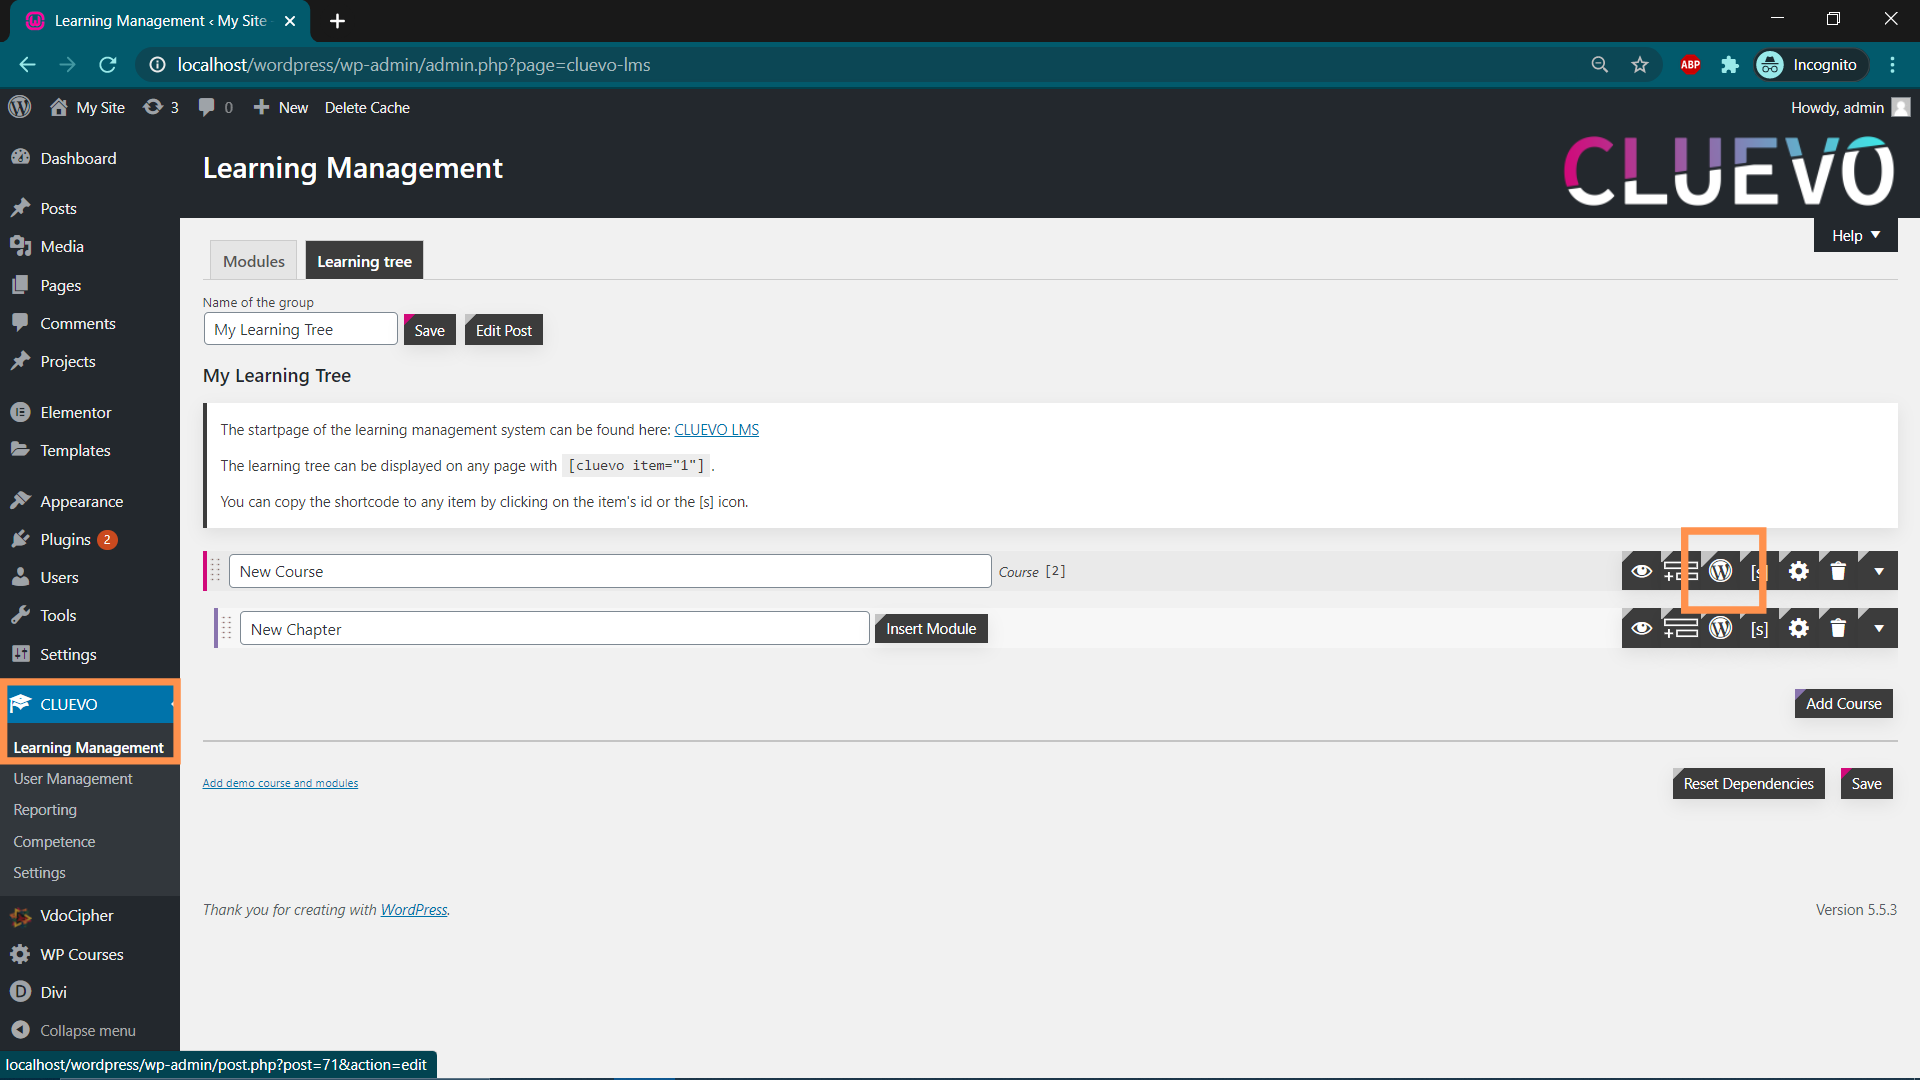Expand New Course row dropdown arrow
Viewport: 1920px width, 1080px height.
point(1878,571)
